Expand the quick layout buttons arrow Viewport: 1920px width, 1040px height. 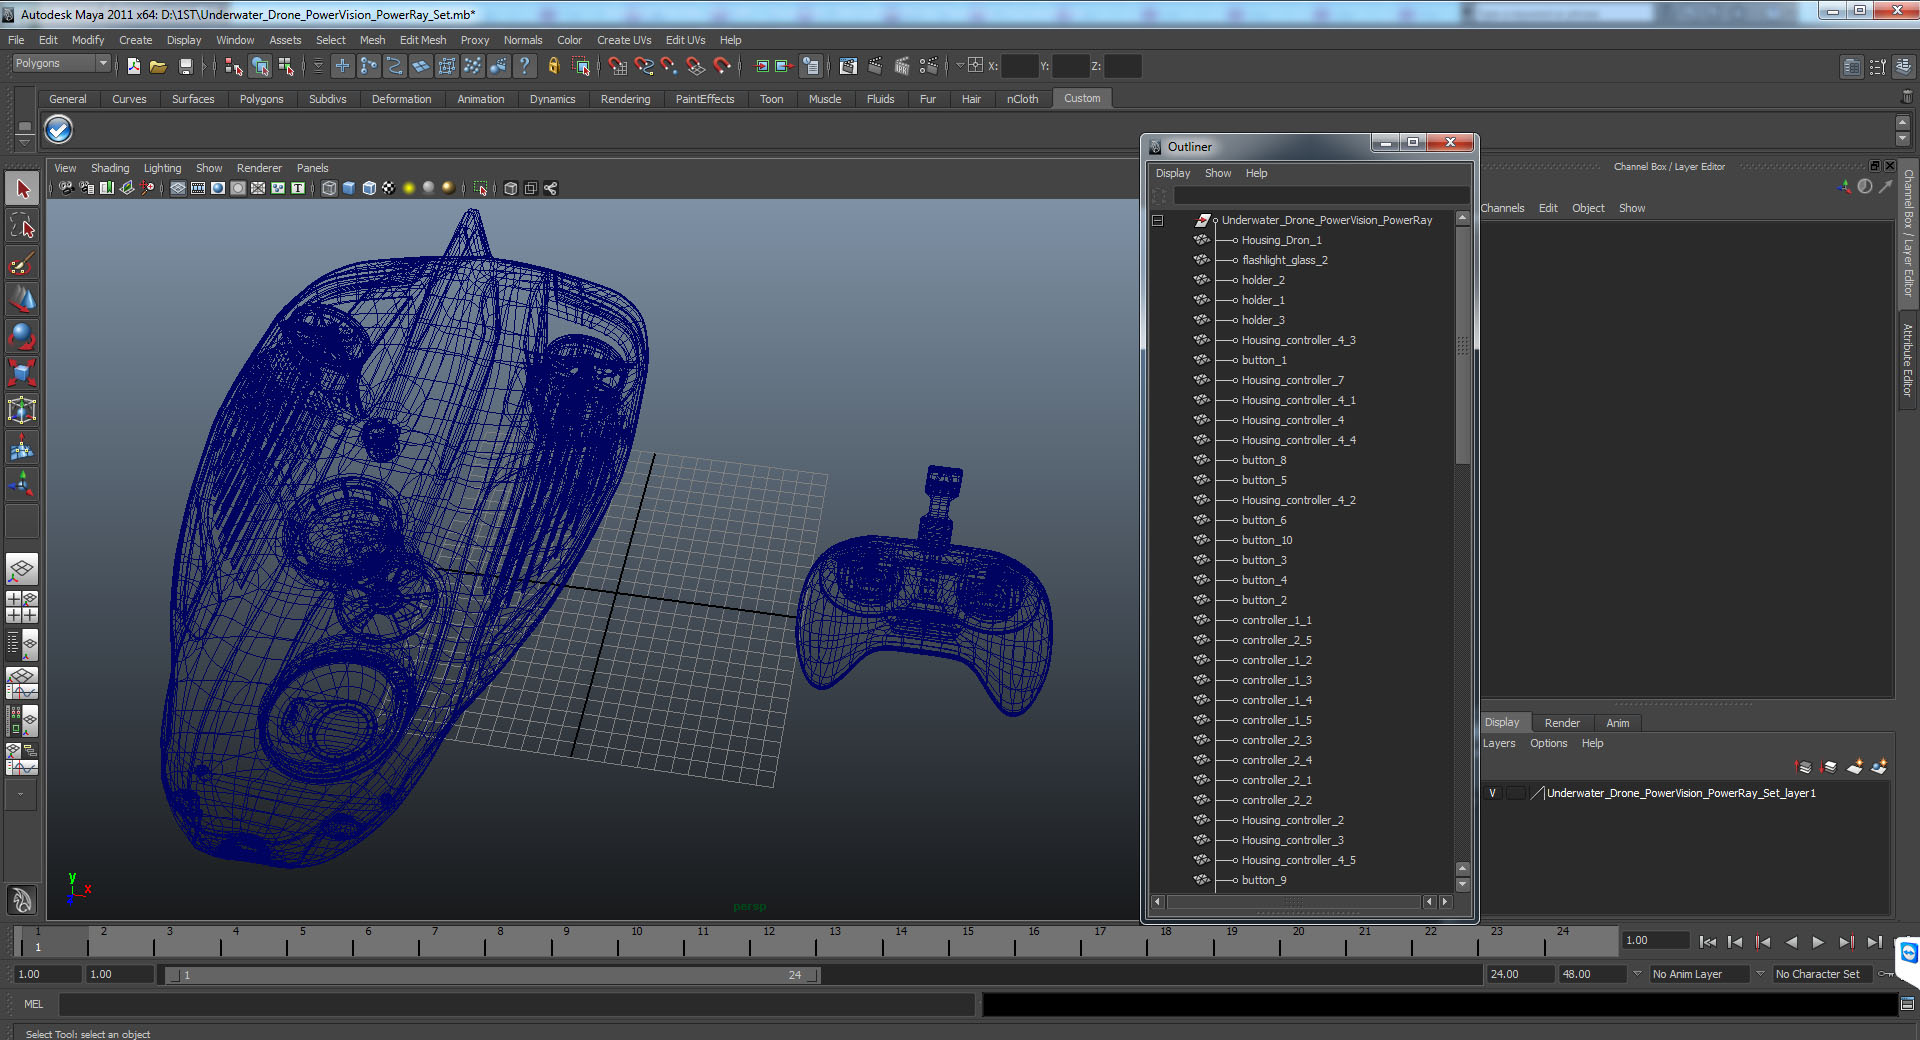(x=21, y=795)
